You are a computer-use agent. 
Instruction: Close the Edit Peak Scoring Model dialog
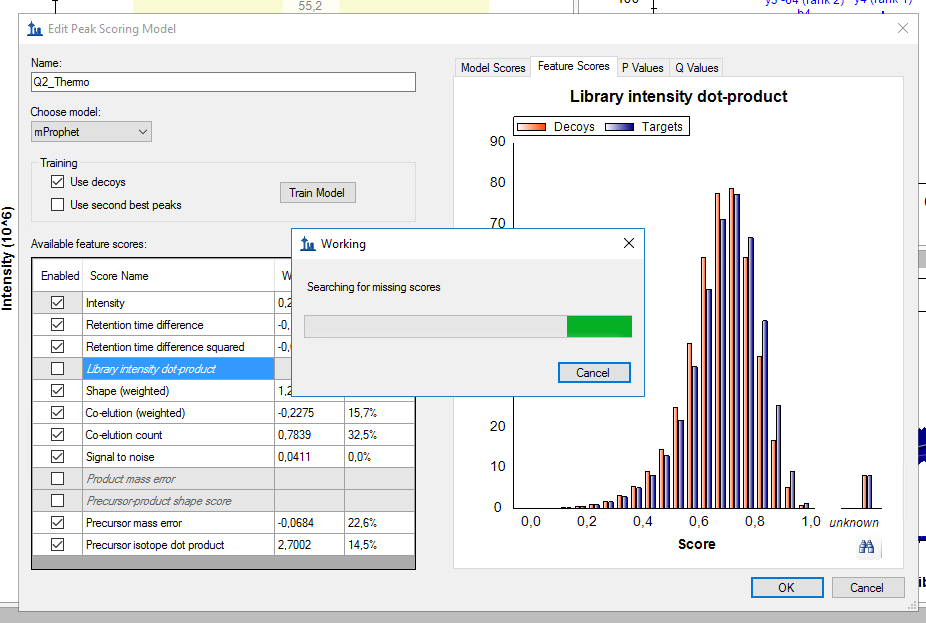[x=903, y=29]
